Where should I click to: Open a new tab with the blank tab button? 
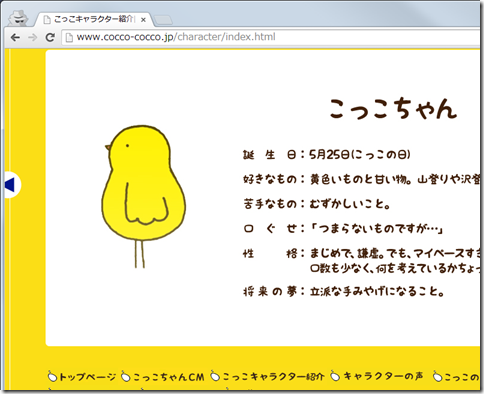[x=163, y=20]
